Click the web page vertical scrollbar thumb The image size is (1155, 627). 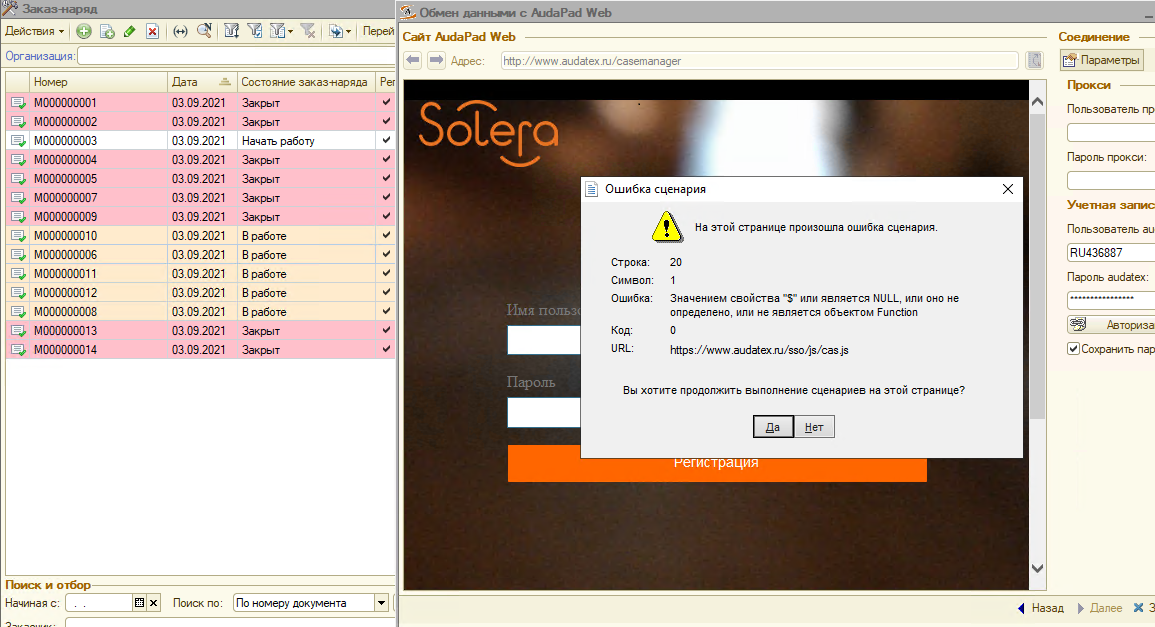click(x=1037, y=265)
